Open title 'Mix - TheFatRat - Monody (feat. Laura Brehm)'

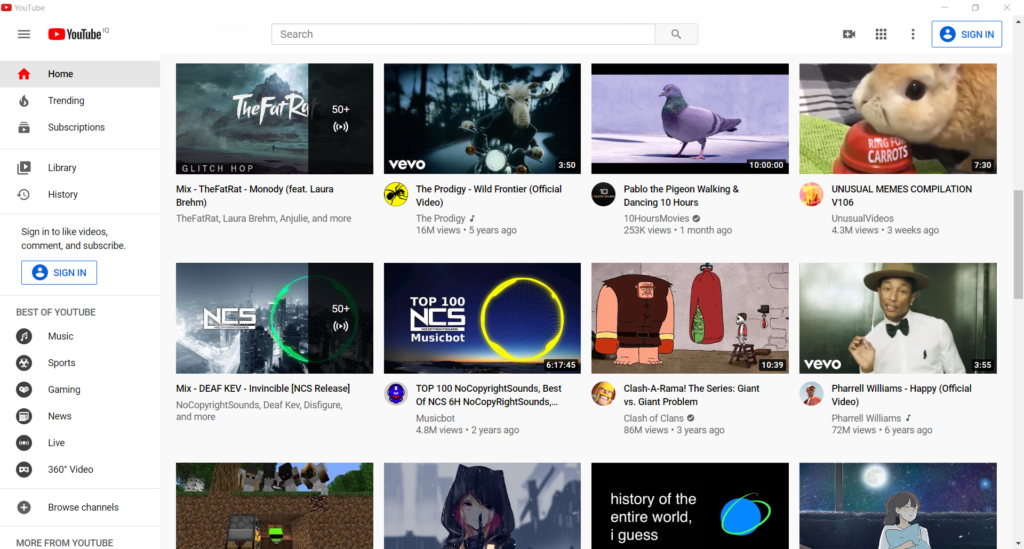[x=255, y=195]
